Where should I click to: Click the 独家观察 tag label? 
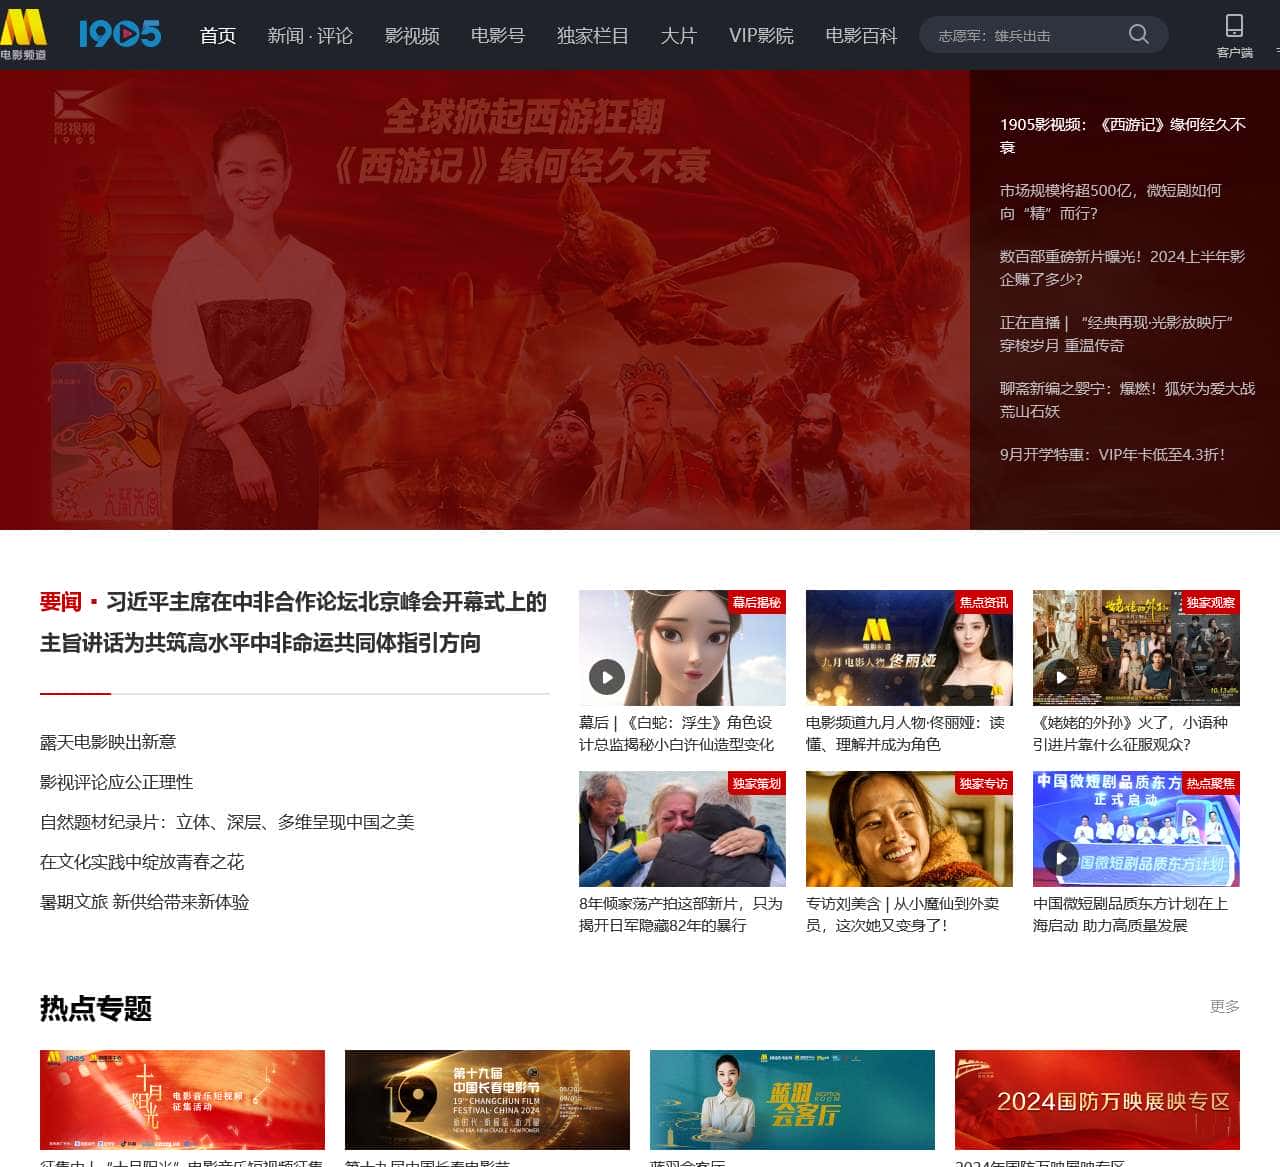click(1211, 602)
